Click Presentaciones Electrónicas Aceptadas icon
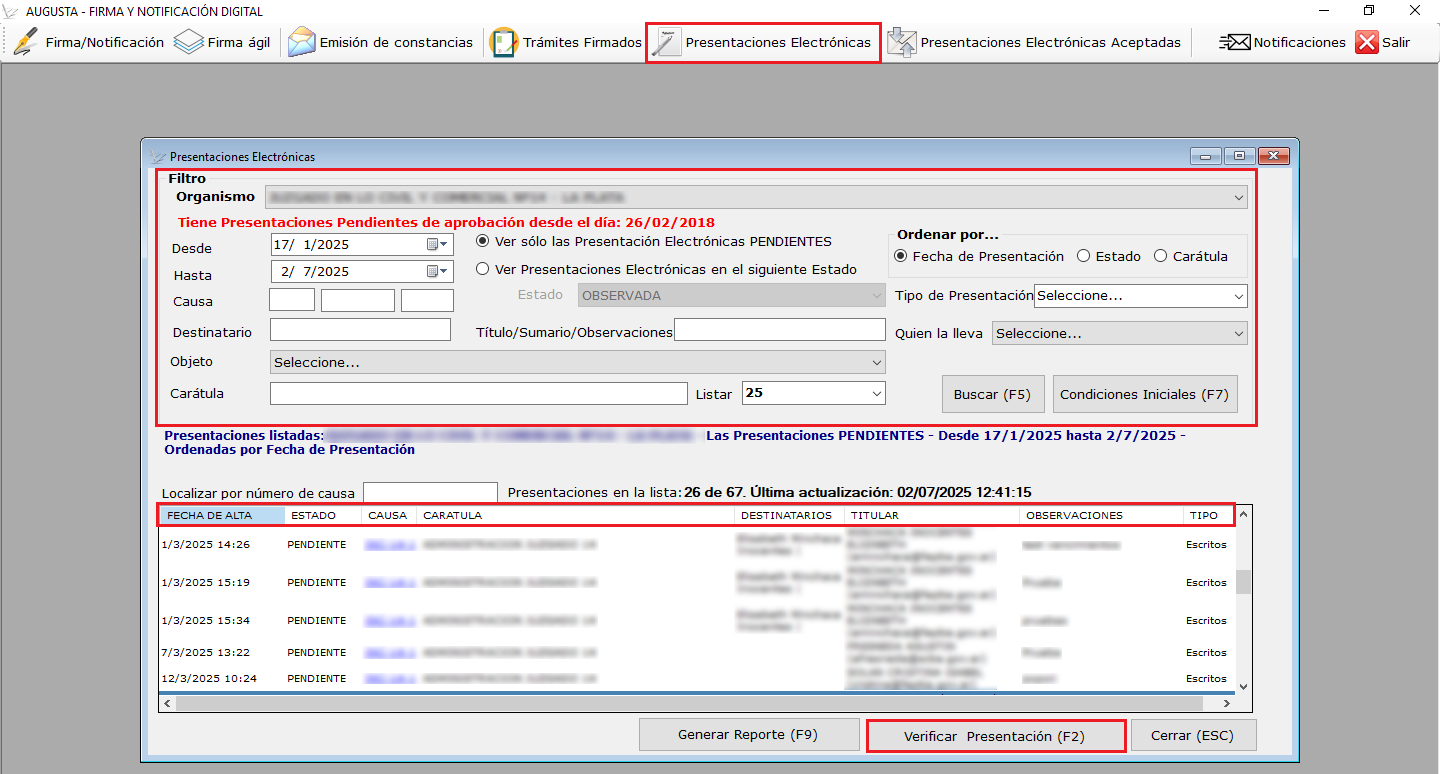Screen dimensions: 1440x774 901,43
